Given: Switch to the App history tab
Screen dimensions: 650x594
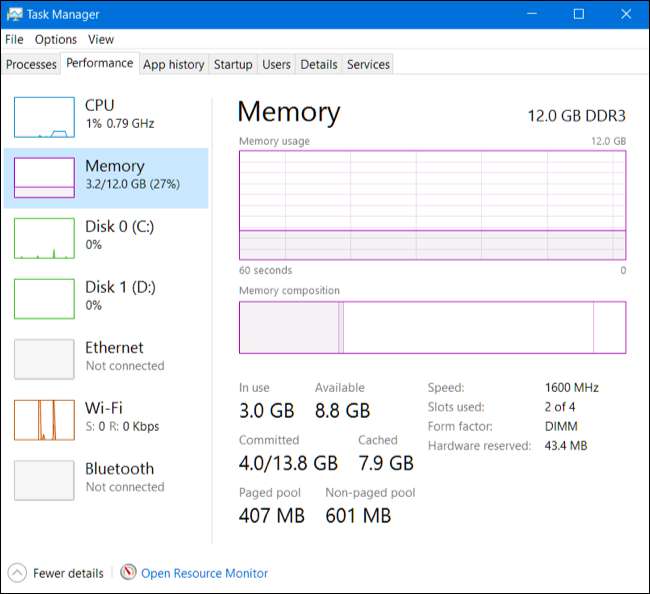Looking at the screenshot, I should pos(173,64).
